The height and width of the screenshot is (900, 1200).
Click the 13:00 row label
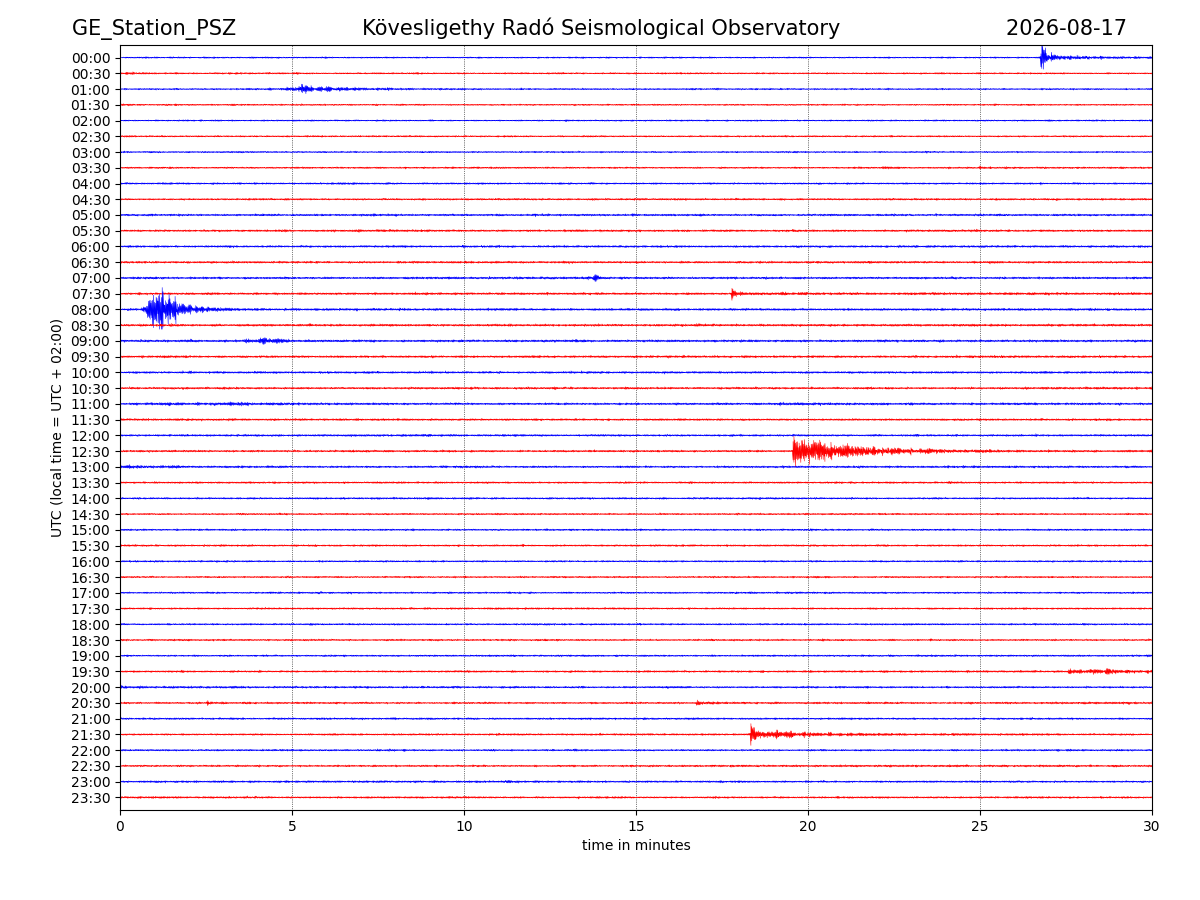91,467
